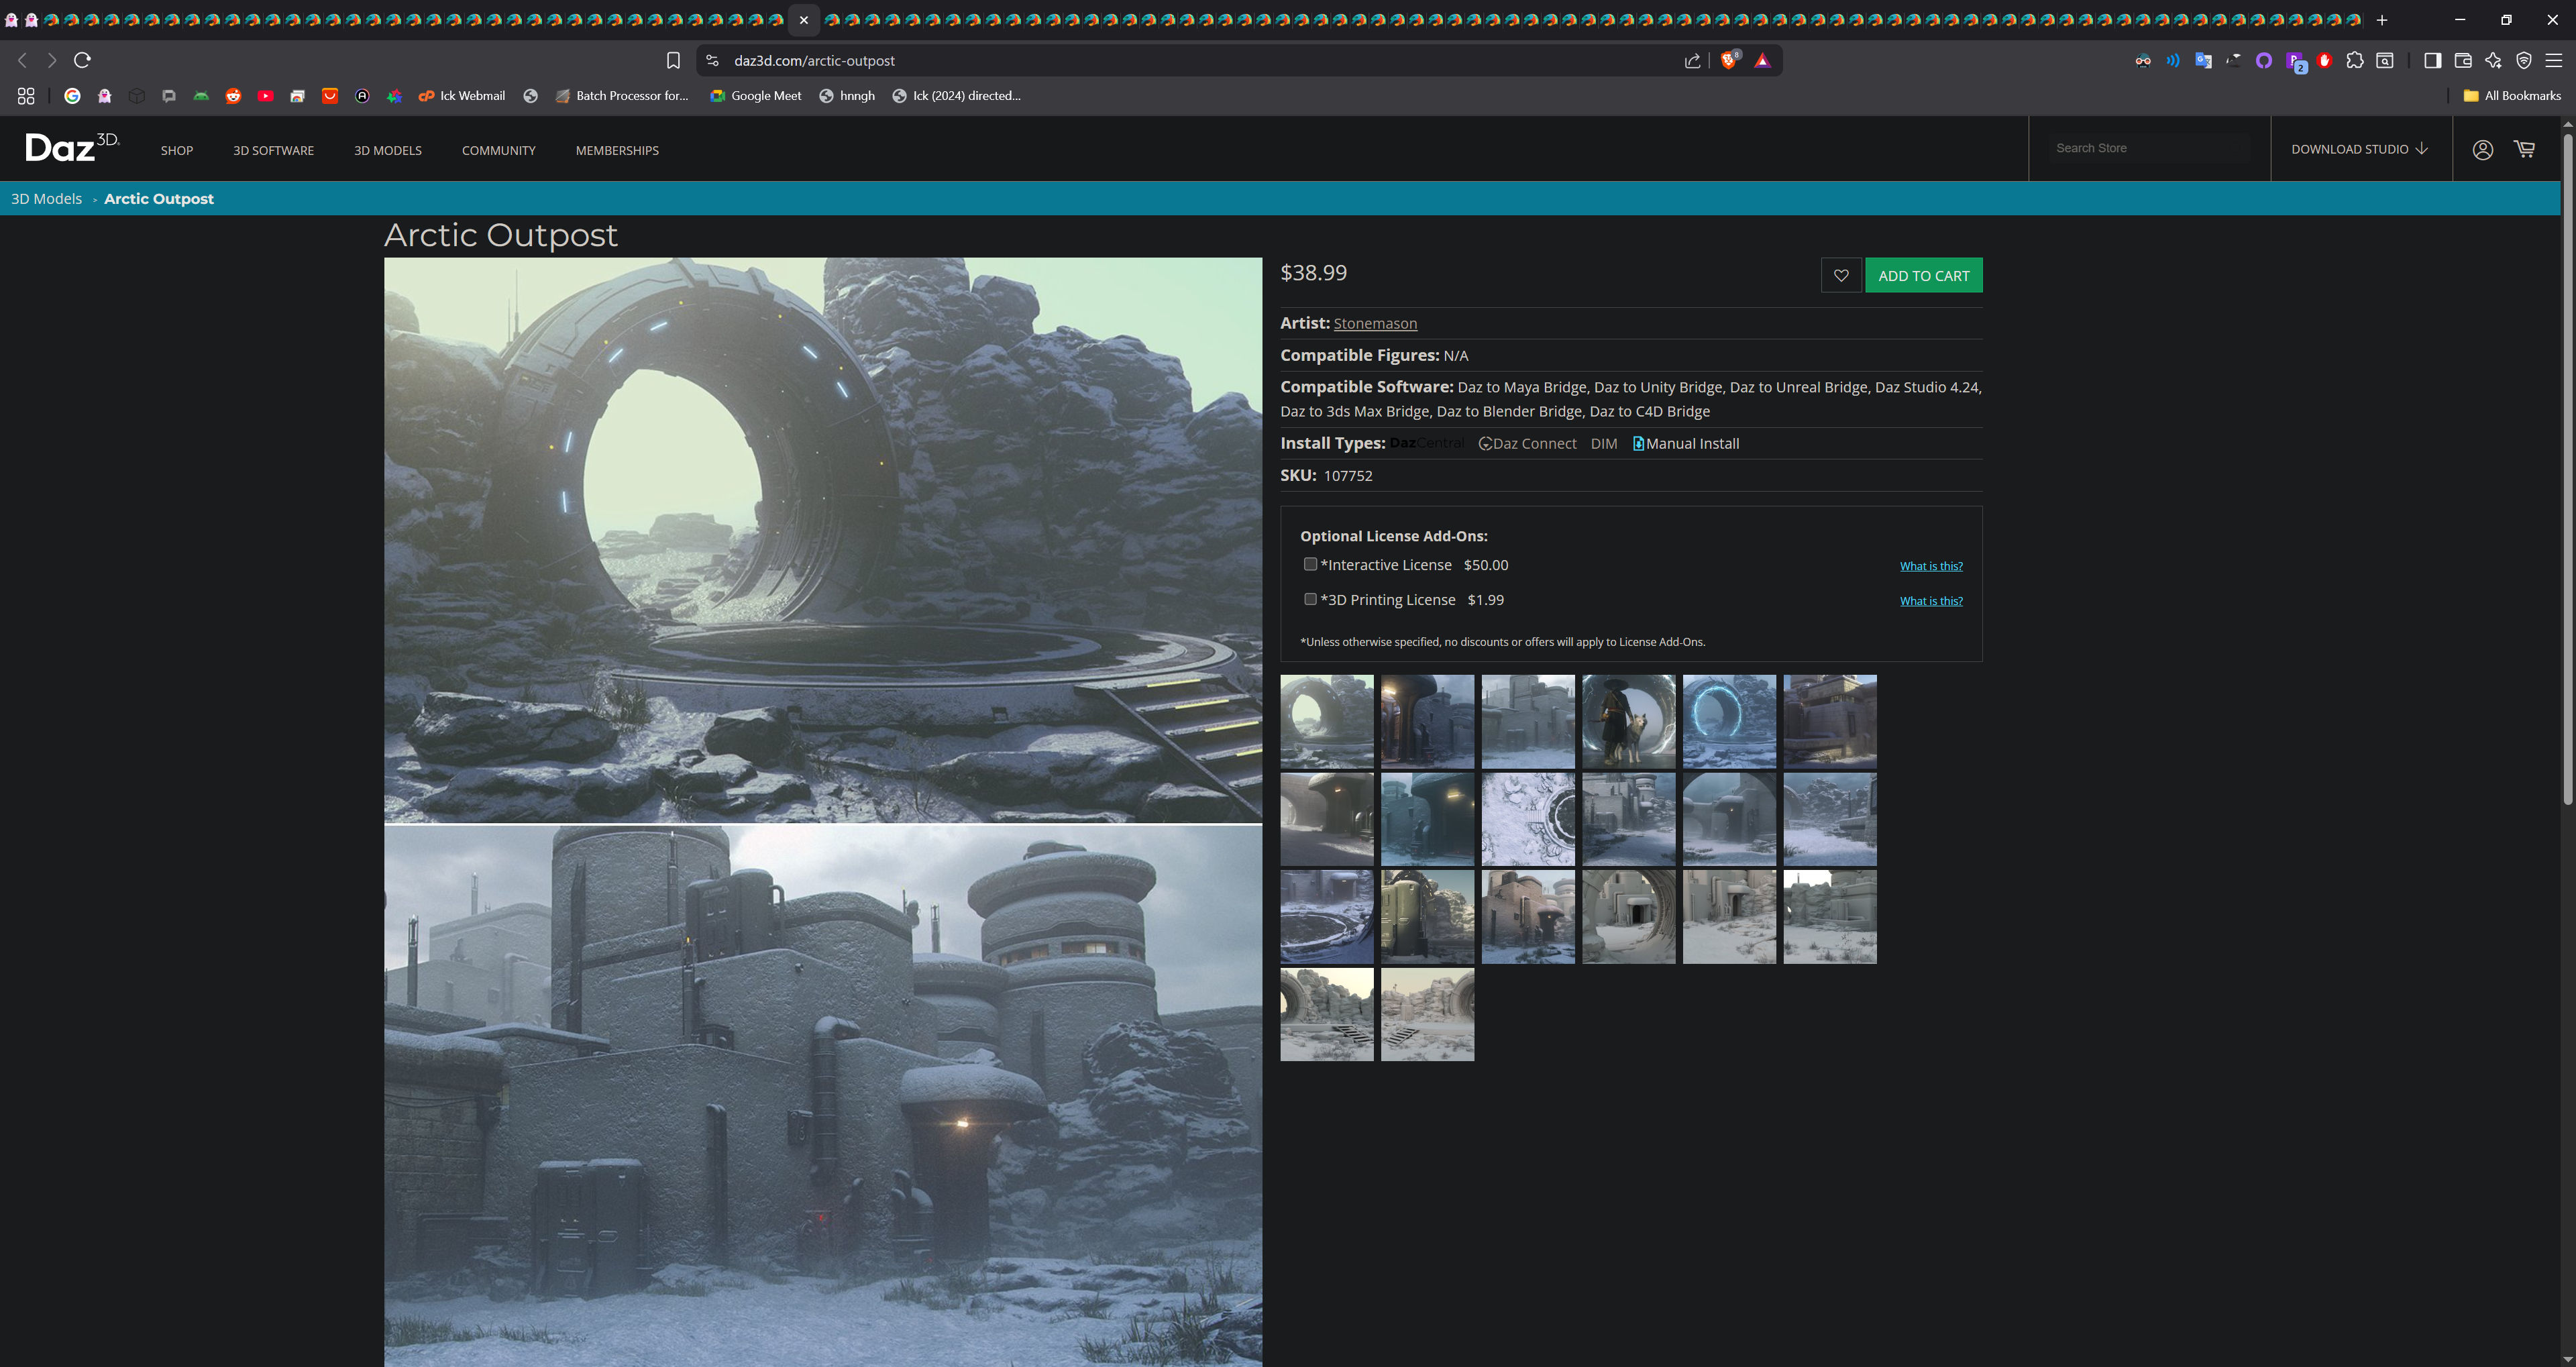The image size is (2576, 1367).
Task: Select the man with dog thumbnail
Action: point(1628,721)
